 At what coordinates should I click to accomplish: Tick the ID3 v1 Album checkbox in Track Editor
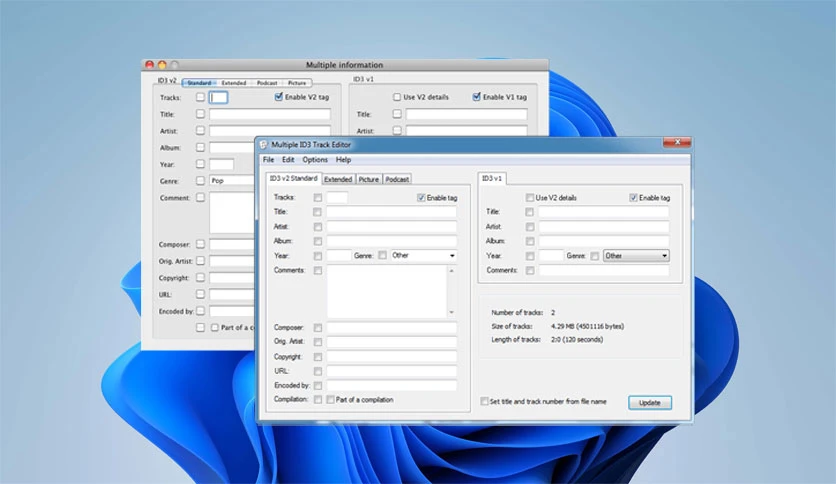tap(529, 241)
